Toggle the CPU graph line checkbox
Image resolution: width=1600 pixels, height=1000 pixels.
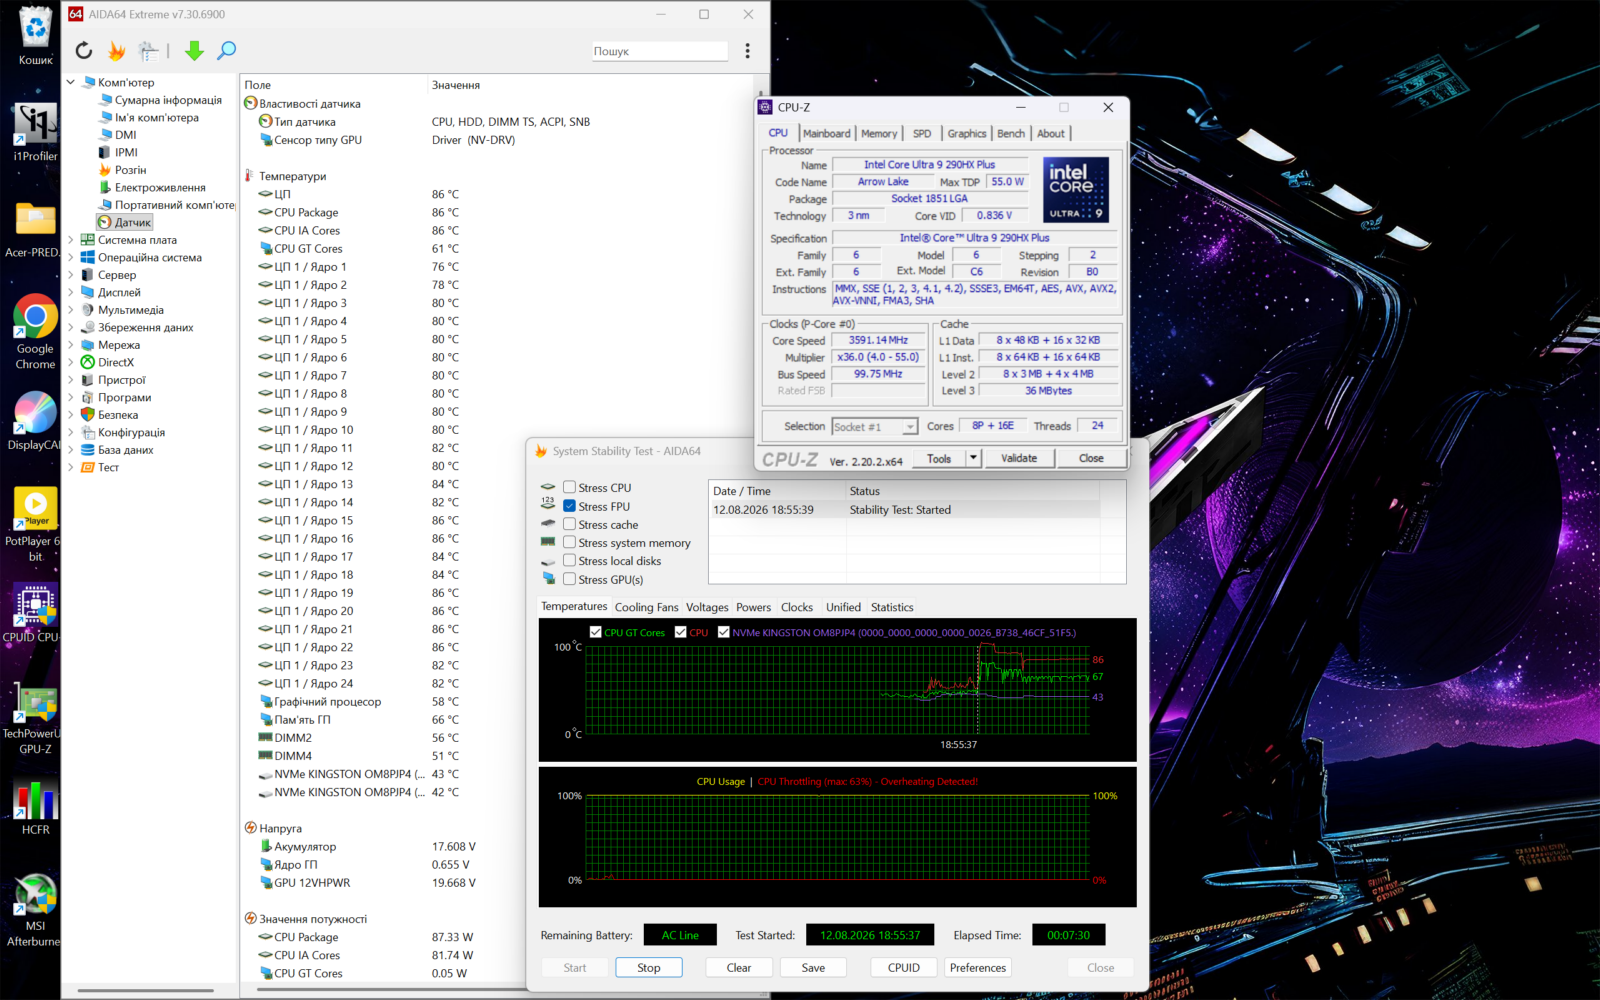[681, 632]
